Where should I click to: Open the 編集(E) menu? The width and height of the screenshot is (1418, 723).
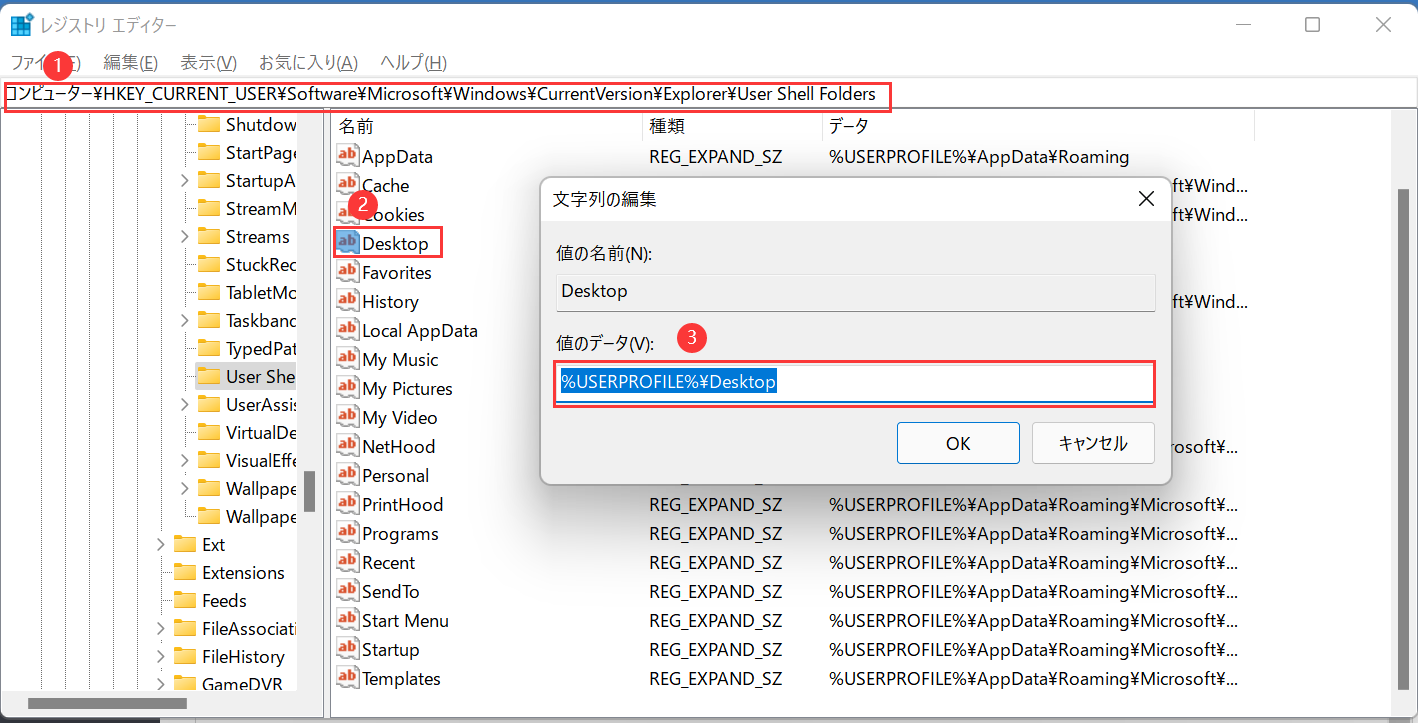(x=130, y=62)
